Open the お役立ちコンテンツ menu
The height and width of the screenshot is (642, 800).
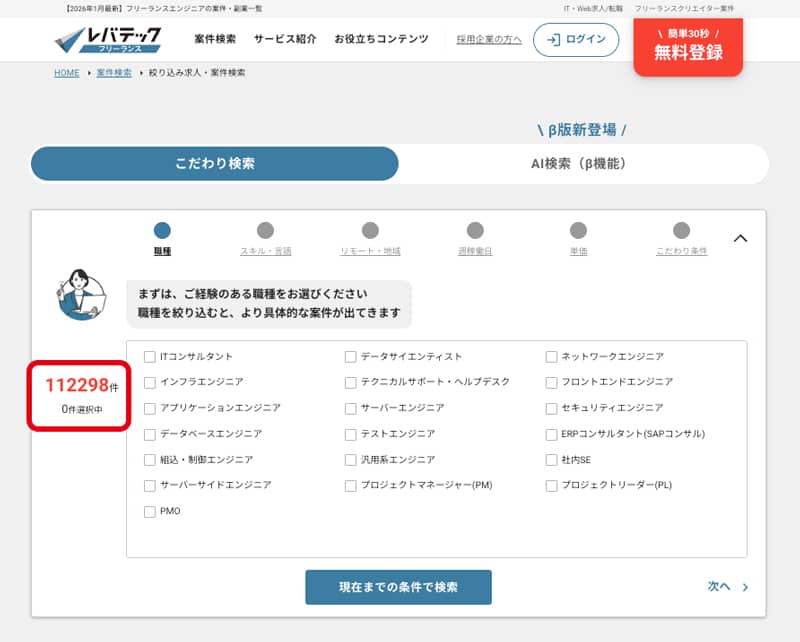381,39
